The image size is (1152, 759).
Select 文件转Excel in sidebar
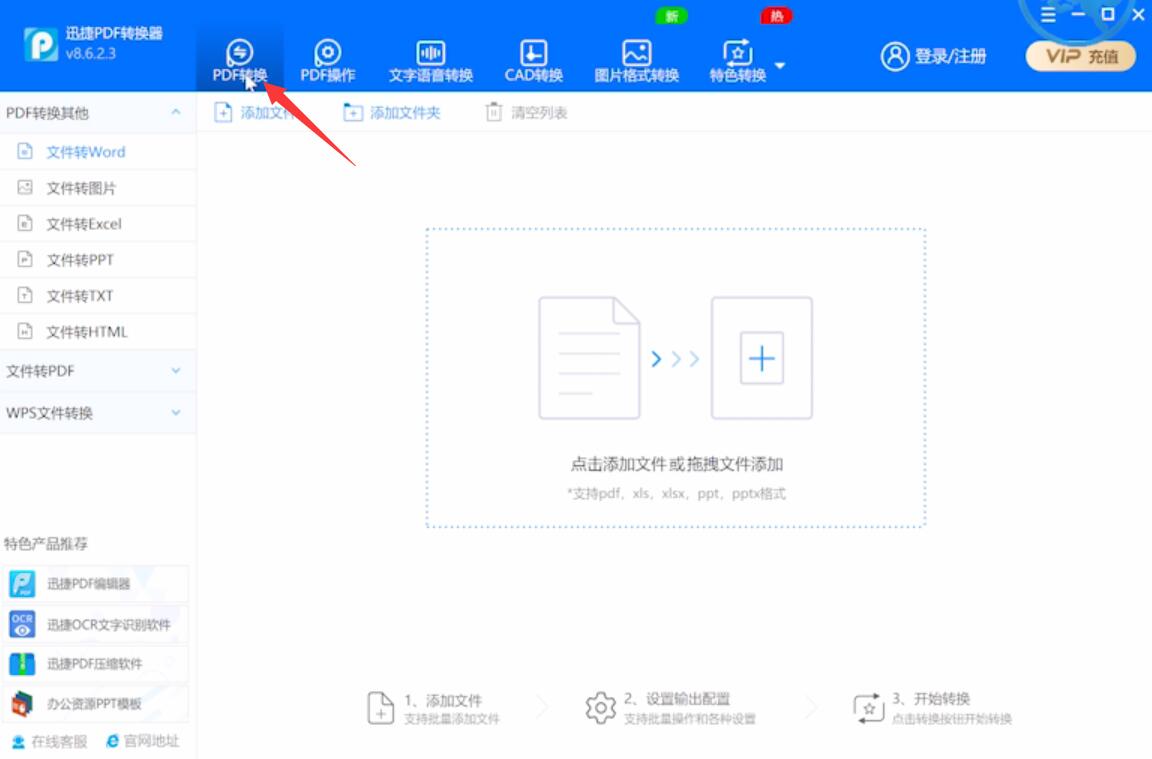(x=98, y=224)
